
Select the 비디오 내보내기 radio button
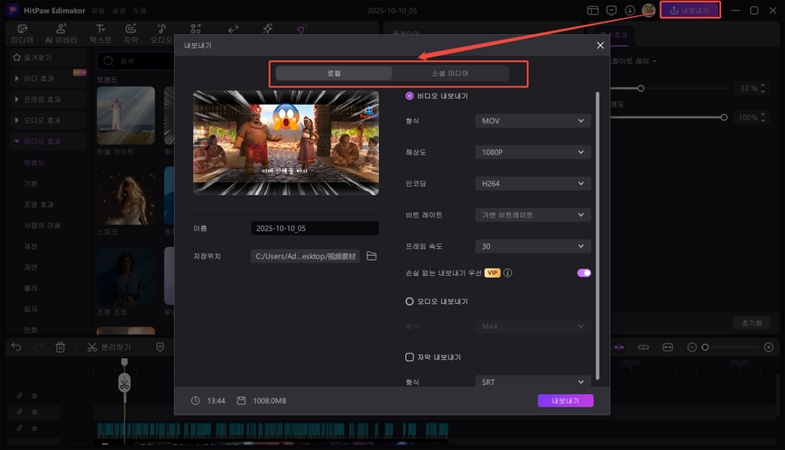tap(410, 96)
